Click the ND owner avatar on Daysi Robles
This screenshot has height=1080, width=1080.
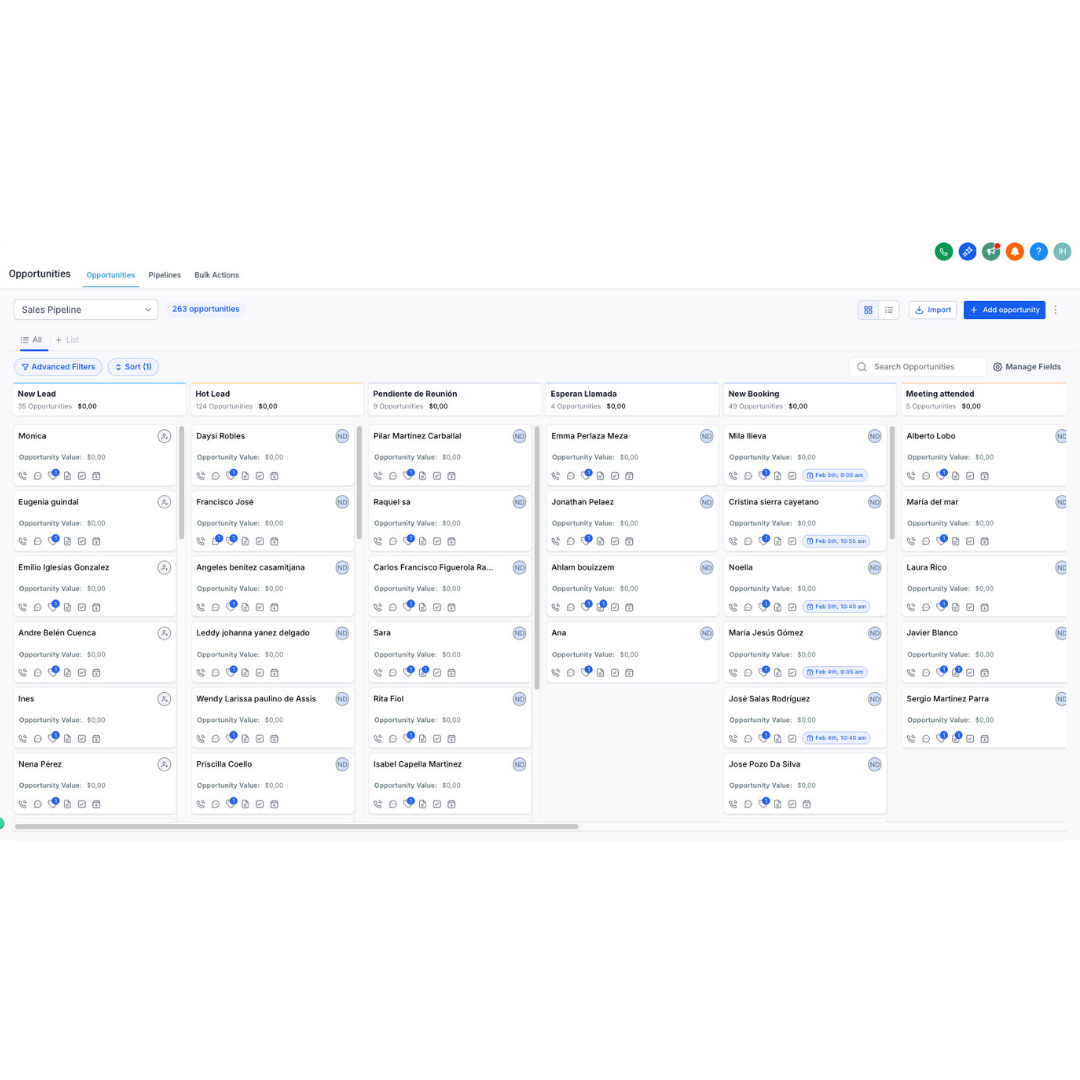click(342, 436)
